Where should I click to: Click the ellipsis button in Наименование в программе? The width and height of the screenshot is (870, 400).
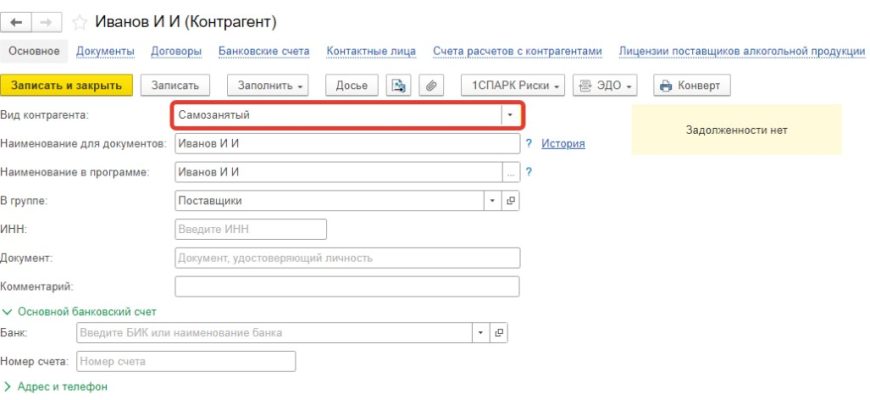[x=510, y=172]
